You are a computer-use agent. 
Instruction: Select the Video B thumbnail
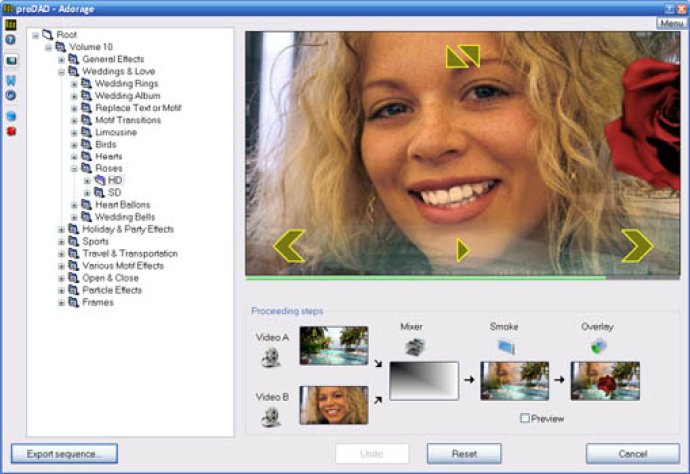tap(334, 405)
